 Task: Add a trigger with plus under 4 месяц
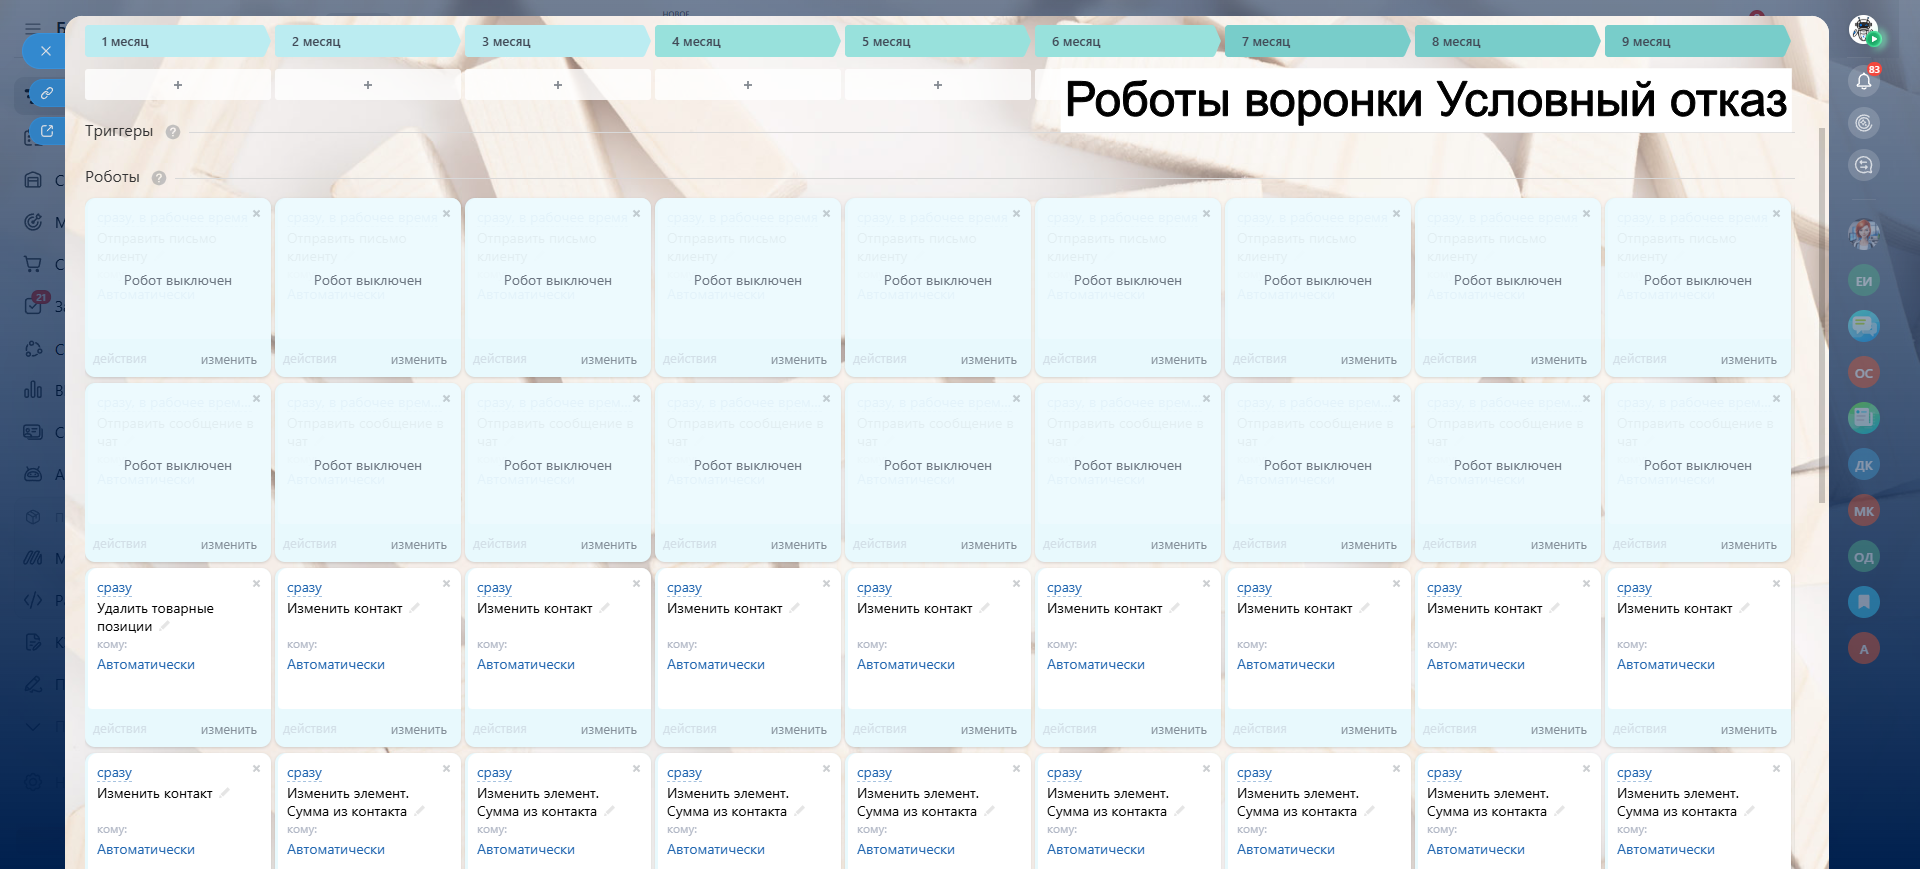748,85
